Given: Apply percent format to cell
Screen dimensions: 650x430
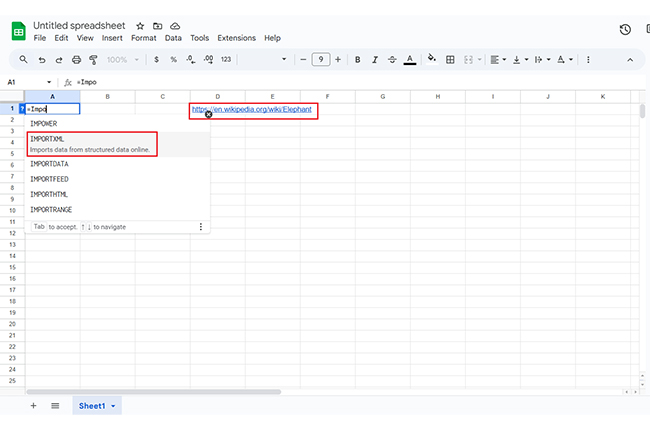Looking at the screenshot, I should click(x=174, y=60).
